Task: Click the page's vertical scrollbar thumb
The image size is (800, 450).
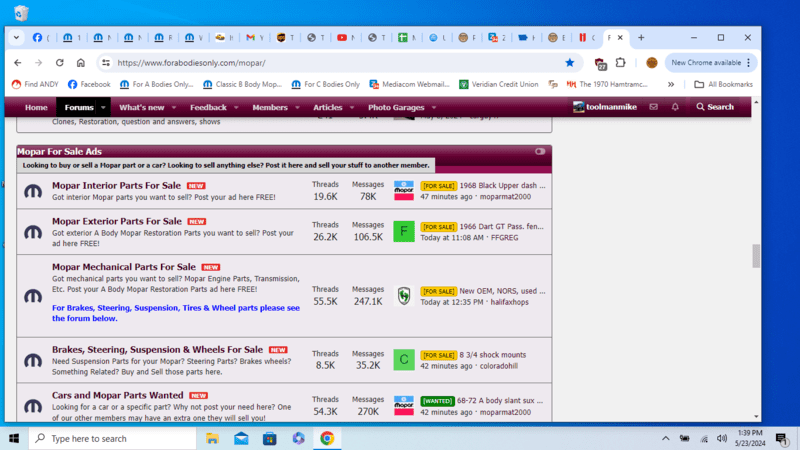Action: [756, 256]
